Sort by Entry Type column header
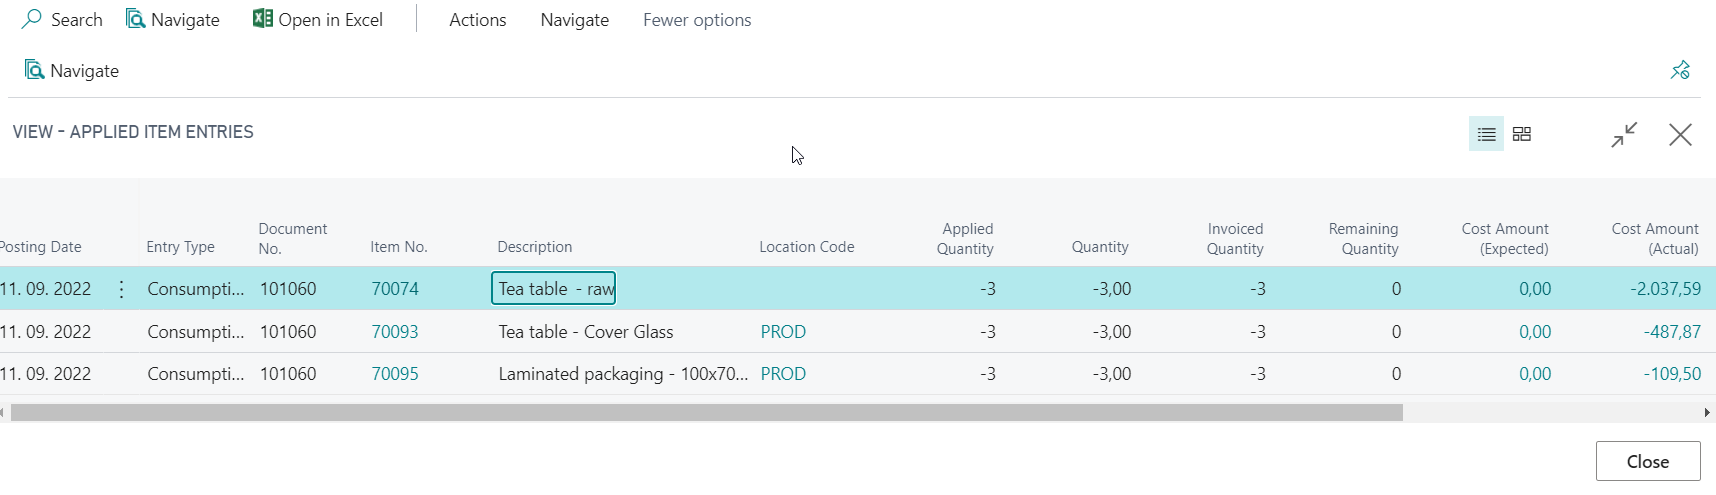Viewport: 1716px width, 495px height. pos(180,247)
